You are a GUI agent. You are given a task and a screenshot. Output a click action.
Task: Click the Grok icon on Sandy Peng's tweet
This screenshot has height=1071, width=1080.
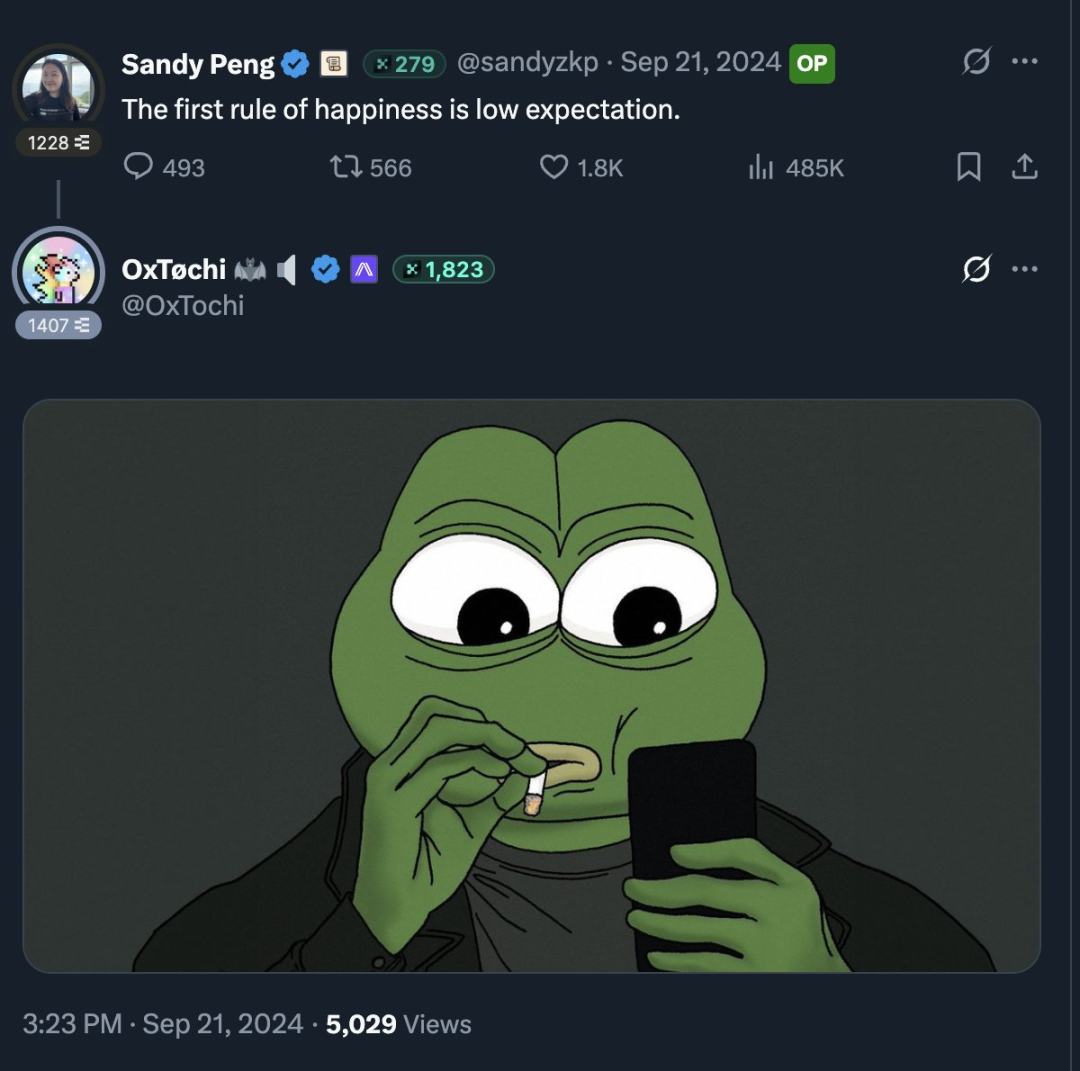pos(976,62)
